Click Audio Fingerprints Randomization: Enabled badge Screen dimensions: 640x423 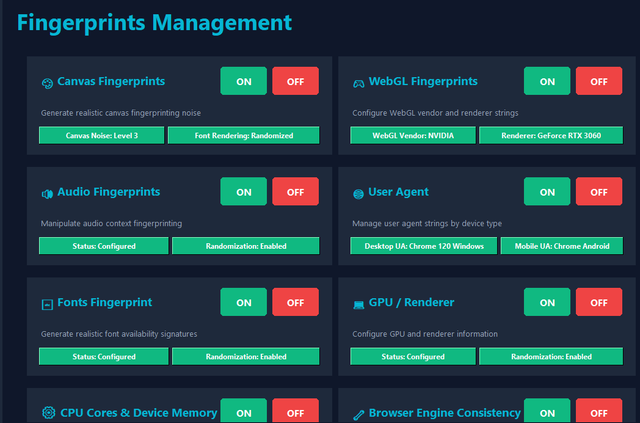tap(246, 246)
